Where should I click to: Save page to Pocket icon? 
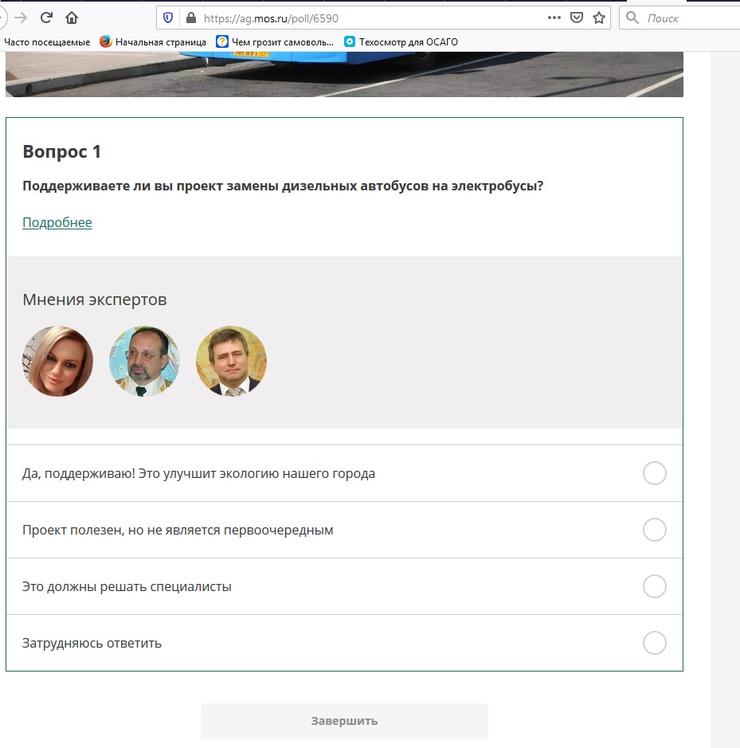[x=576, y=18]
